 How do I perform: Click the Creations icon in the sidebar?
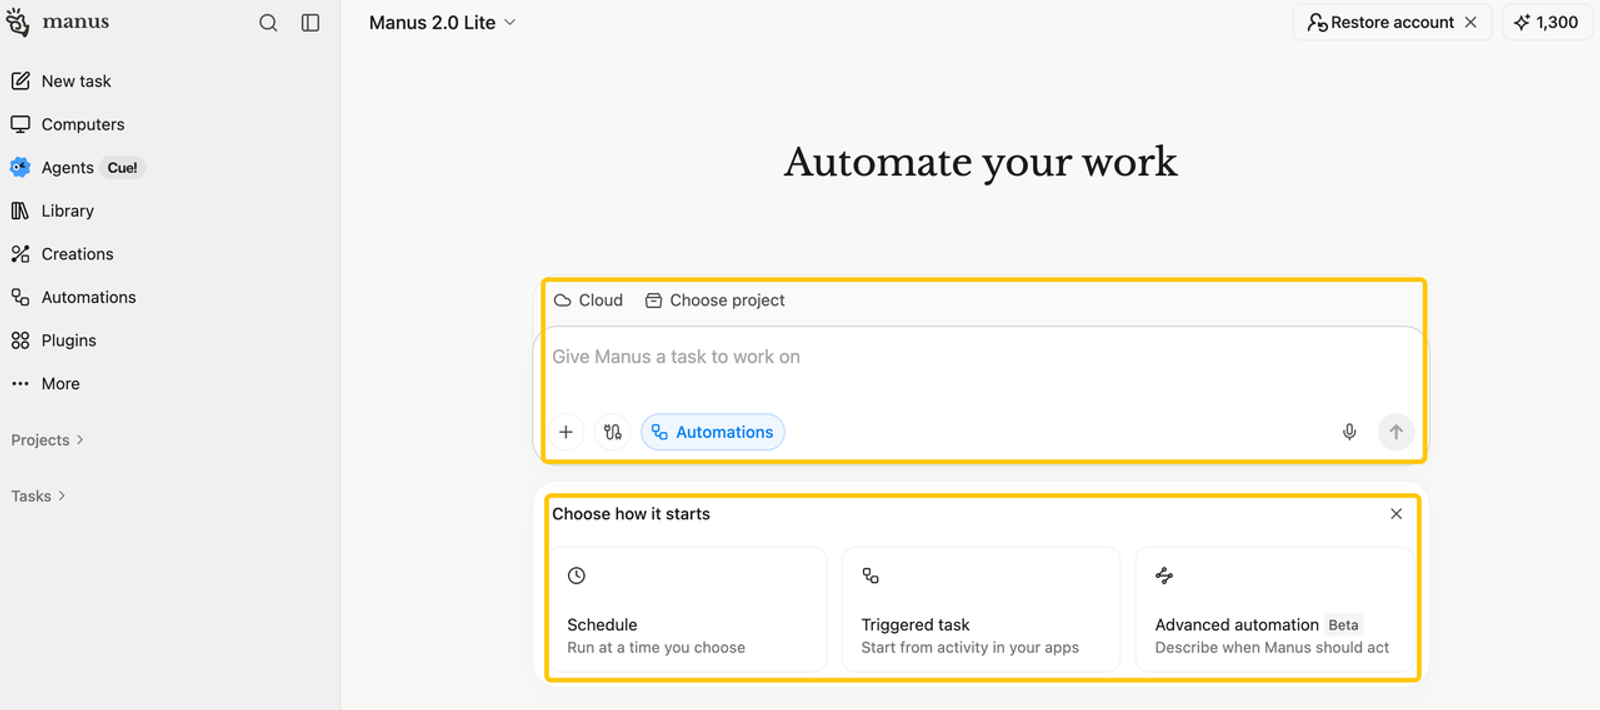pos(20,254)
